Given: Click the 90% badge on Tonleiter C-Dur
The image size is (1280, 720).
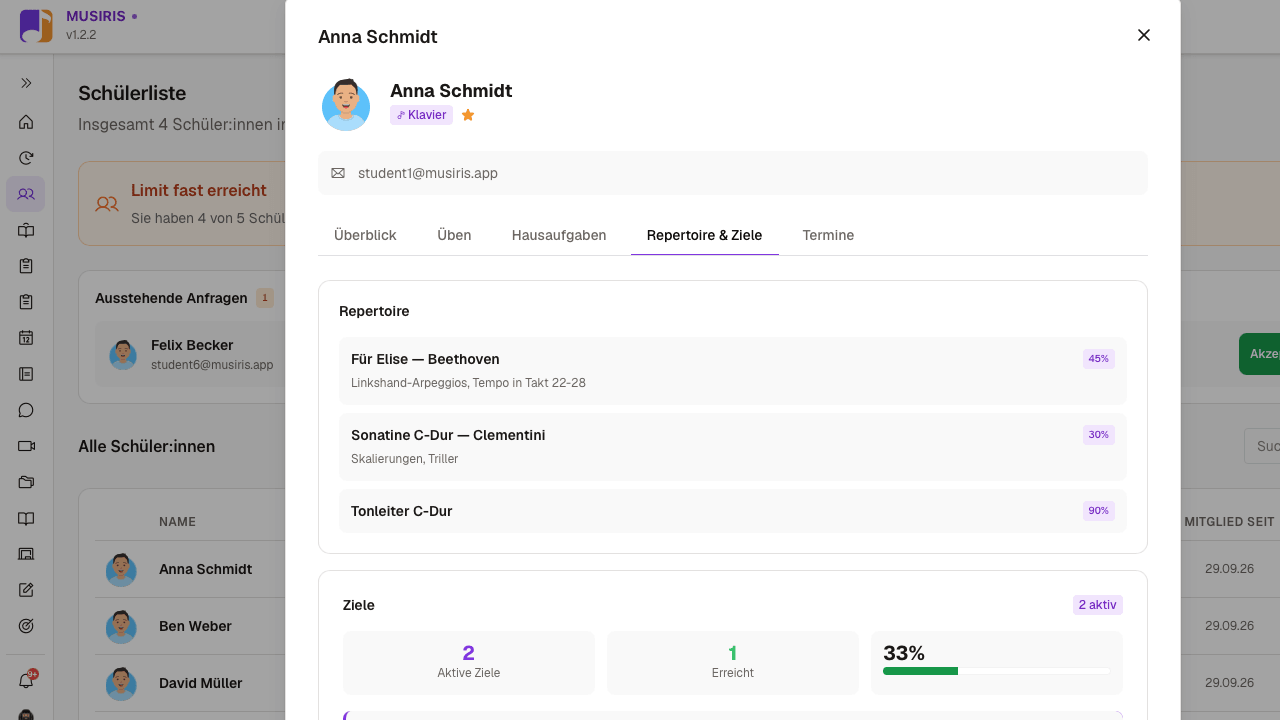Looking at the screenshot, I should coord(1098,511).
